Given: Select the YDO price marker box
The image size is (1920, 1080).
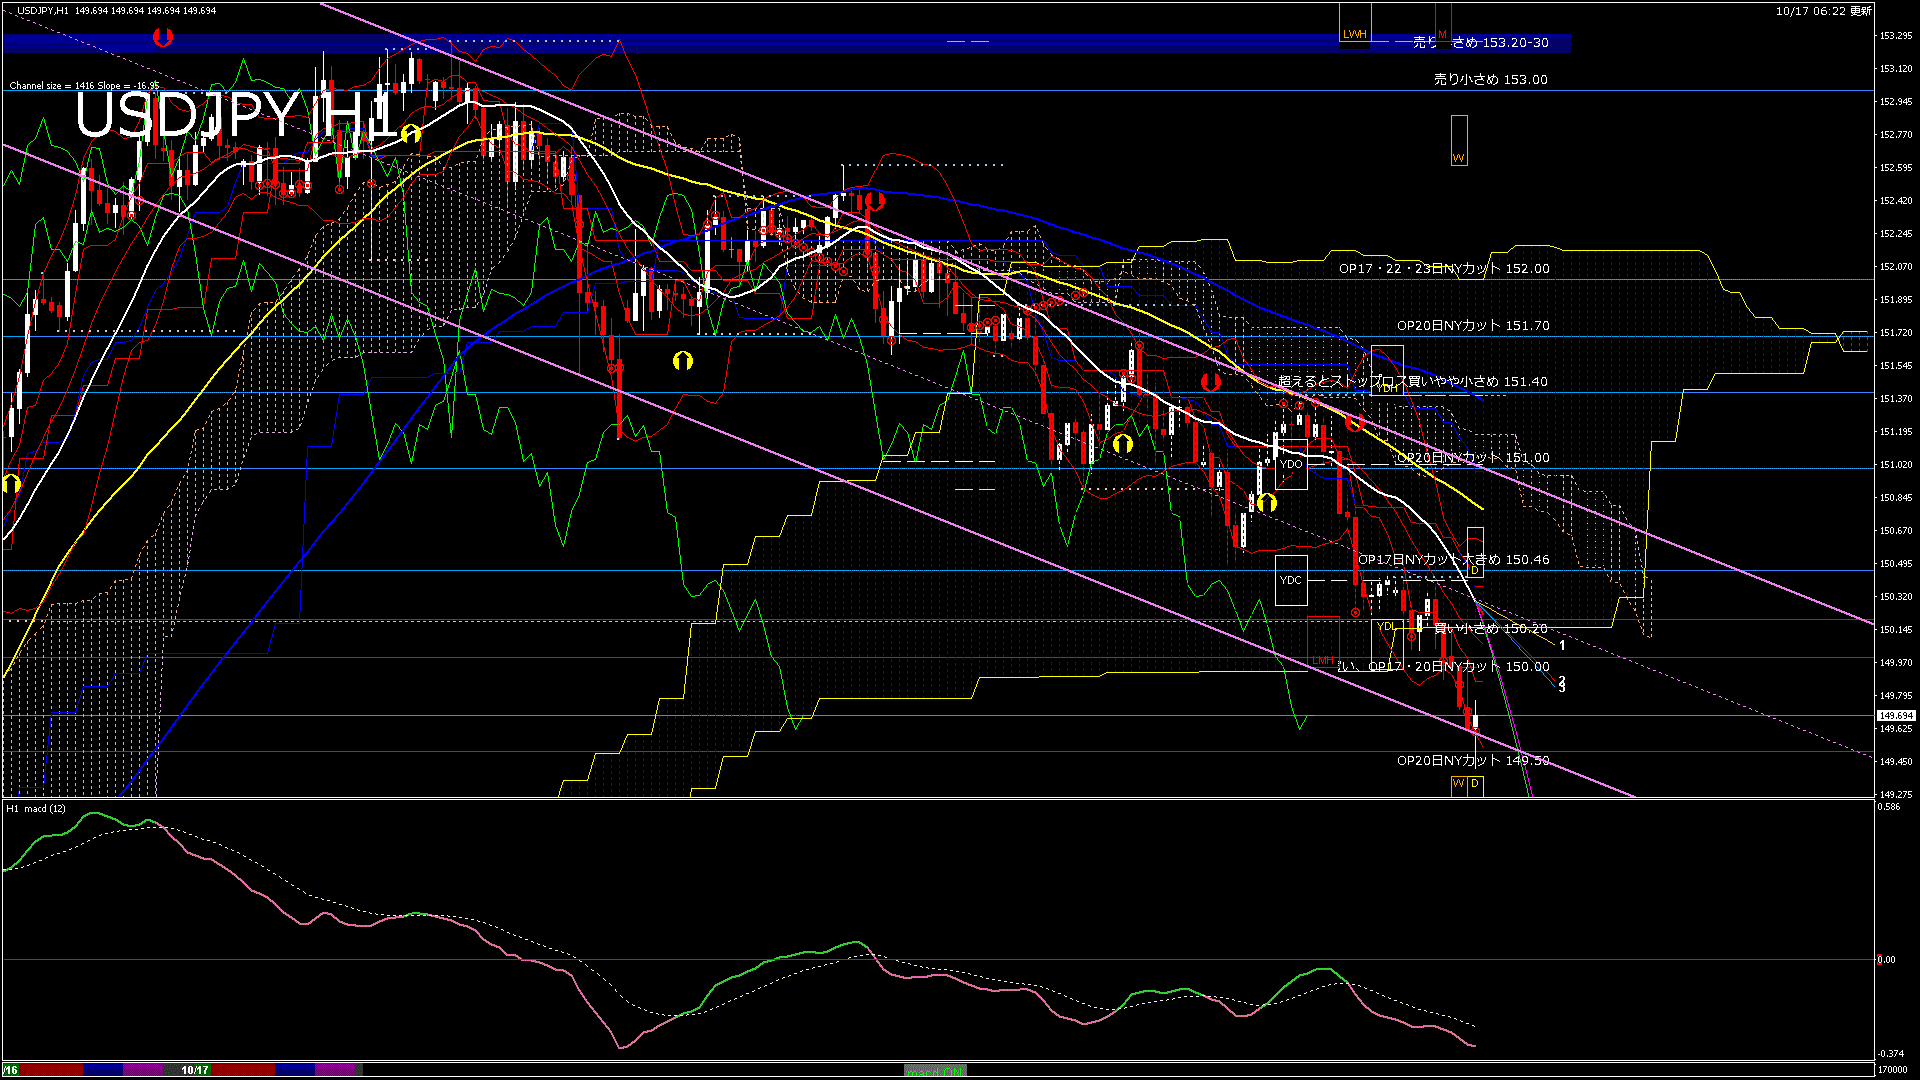Looking at the screenshot, I should tap(1291, 465).
